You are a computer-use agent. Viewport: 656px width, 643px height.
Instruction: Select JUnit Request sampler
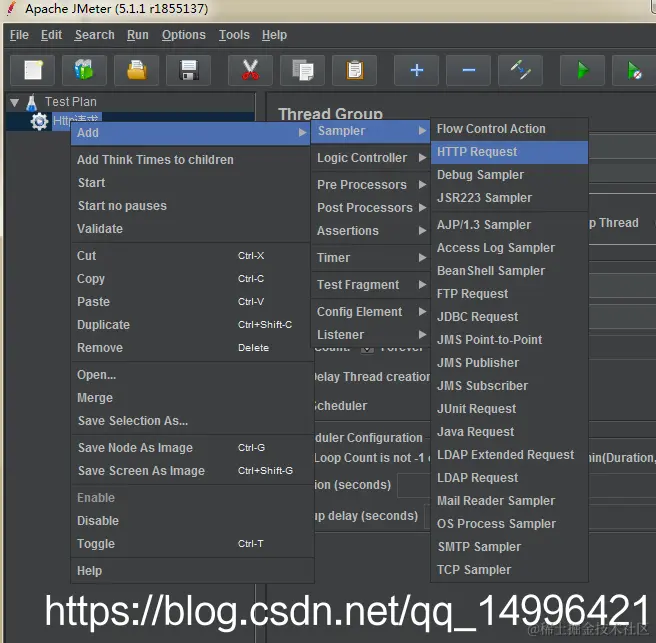509,409
